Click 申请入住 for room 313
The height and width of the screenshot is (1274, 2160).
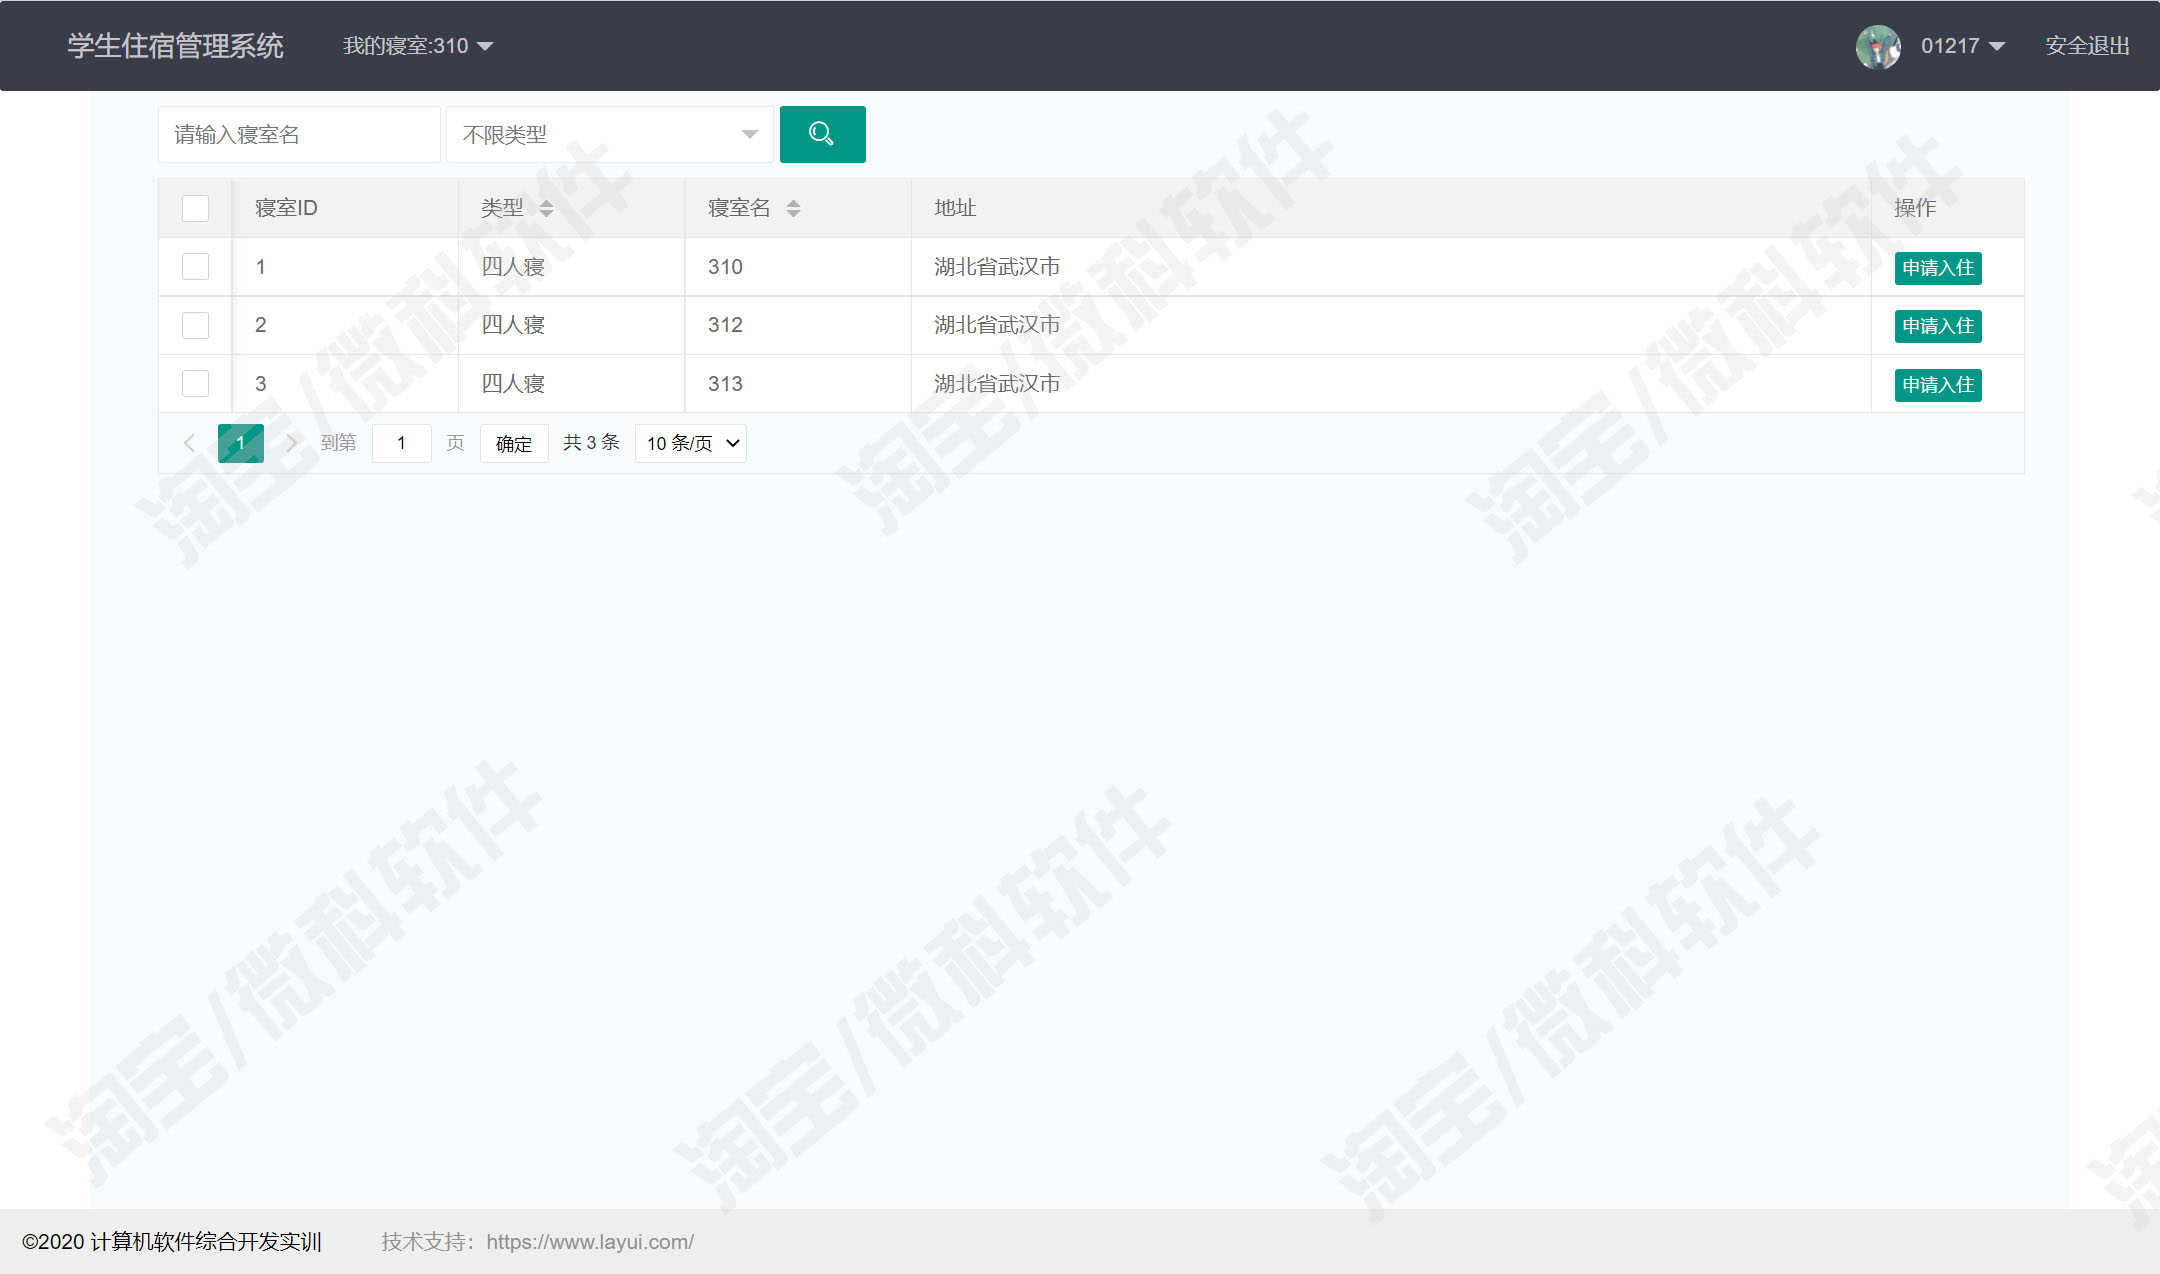click(x=1938, y=385)
